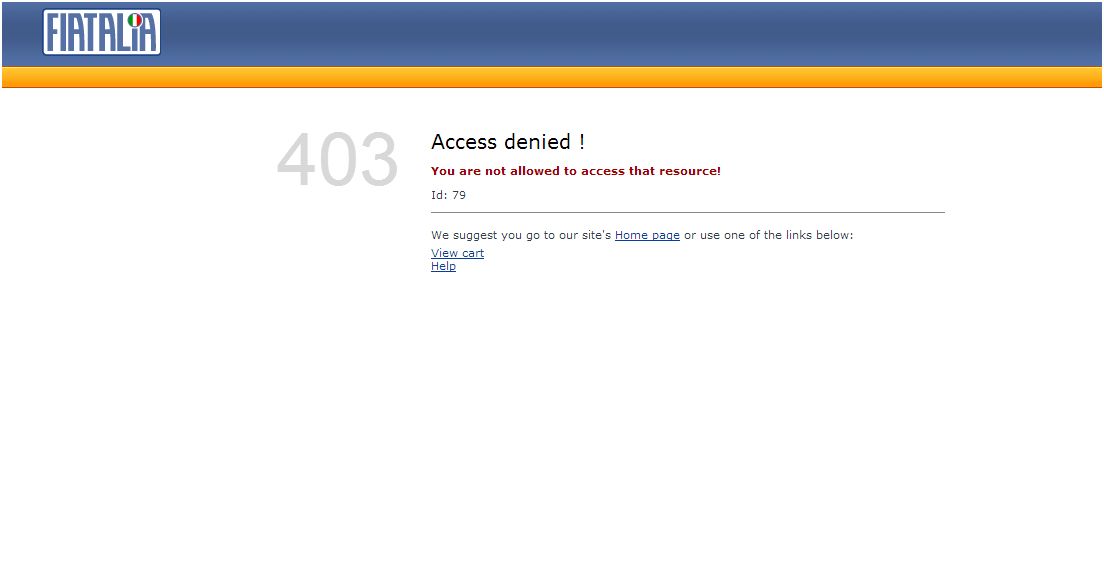Click the digit 3 in the 403 code
The image size is (1104, 572).
click(x=379, y=160)
